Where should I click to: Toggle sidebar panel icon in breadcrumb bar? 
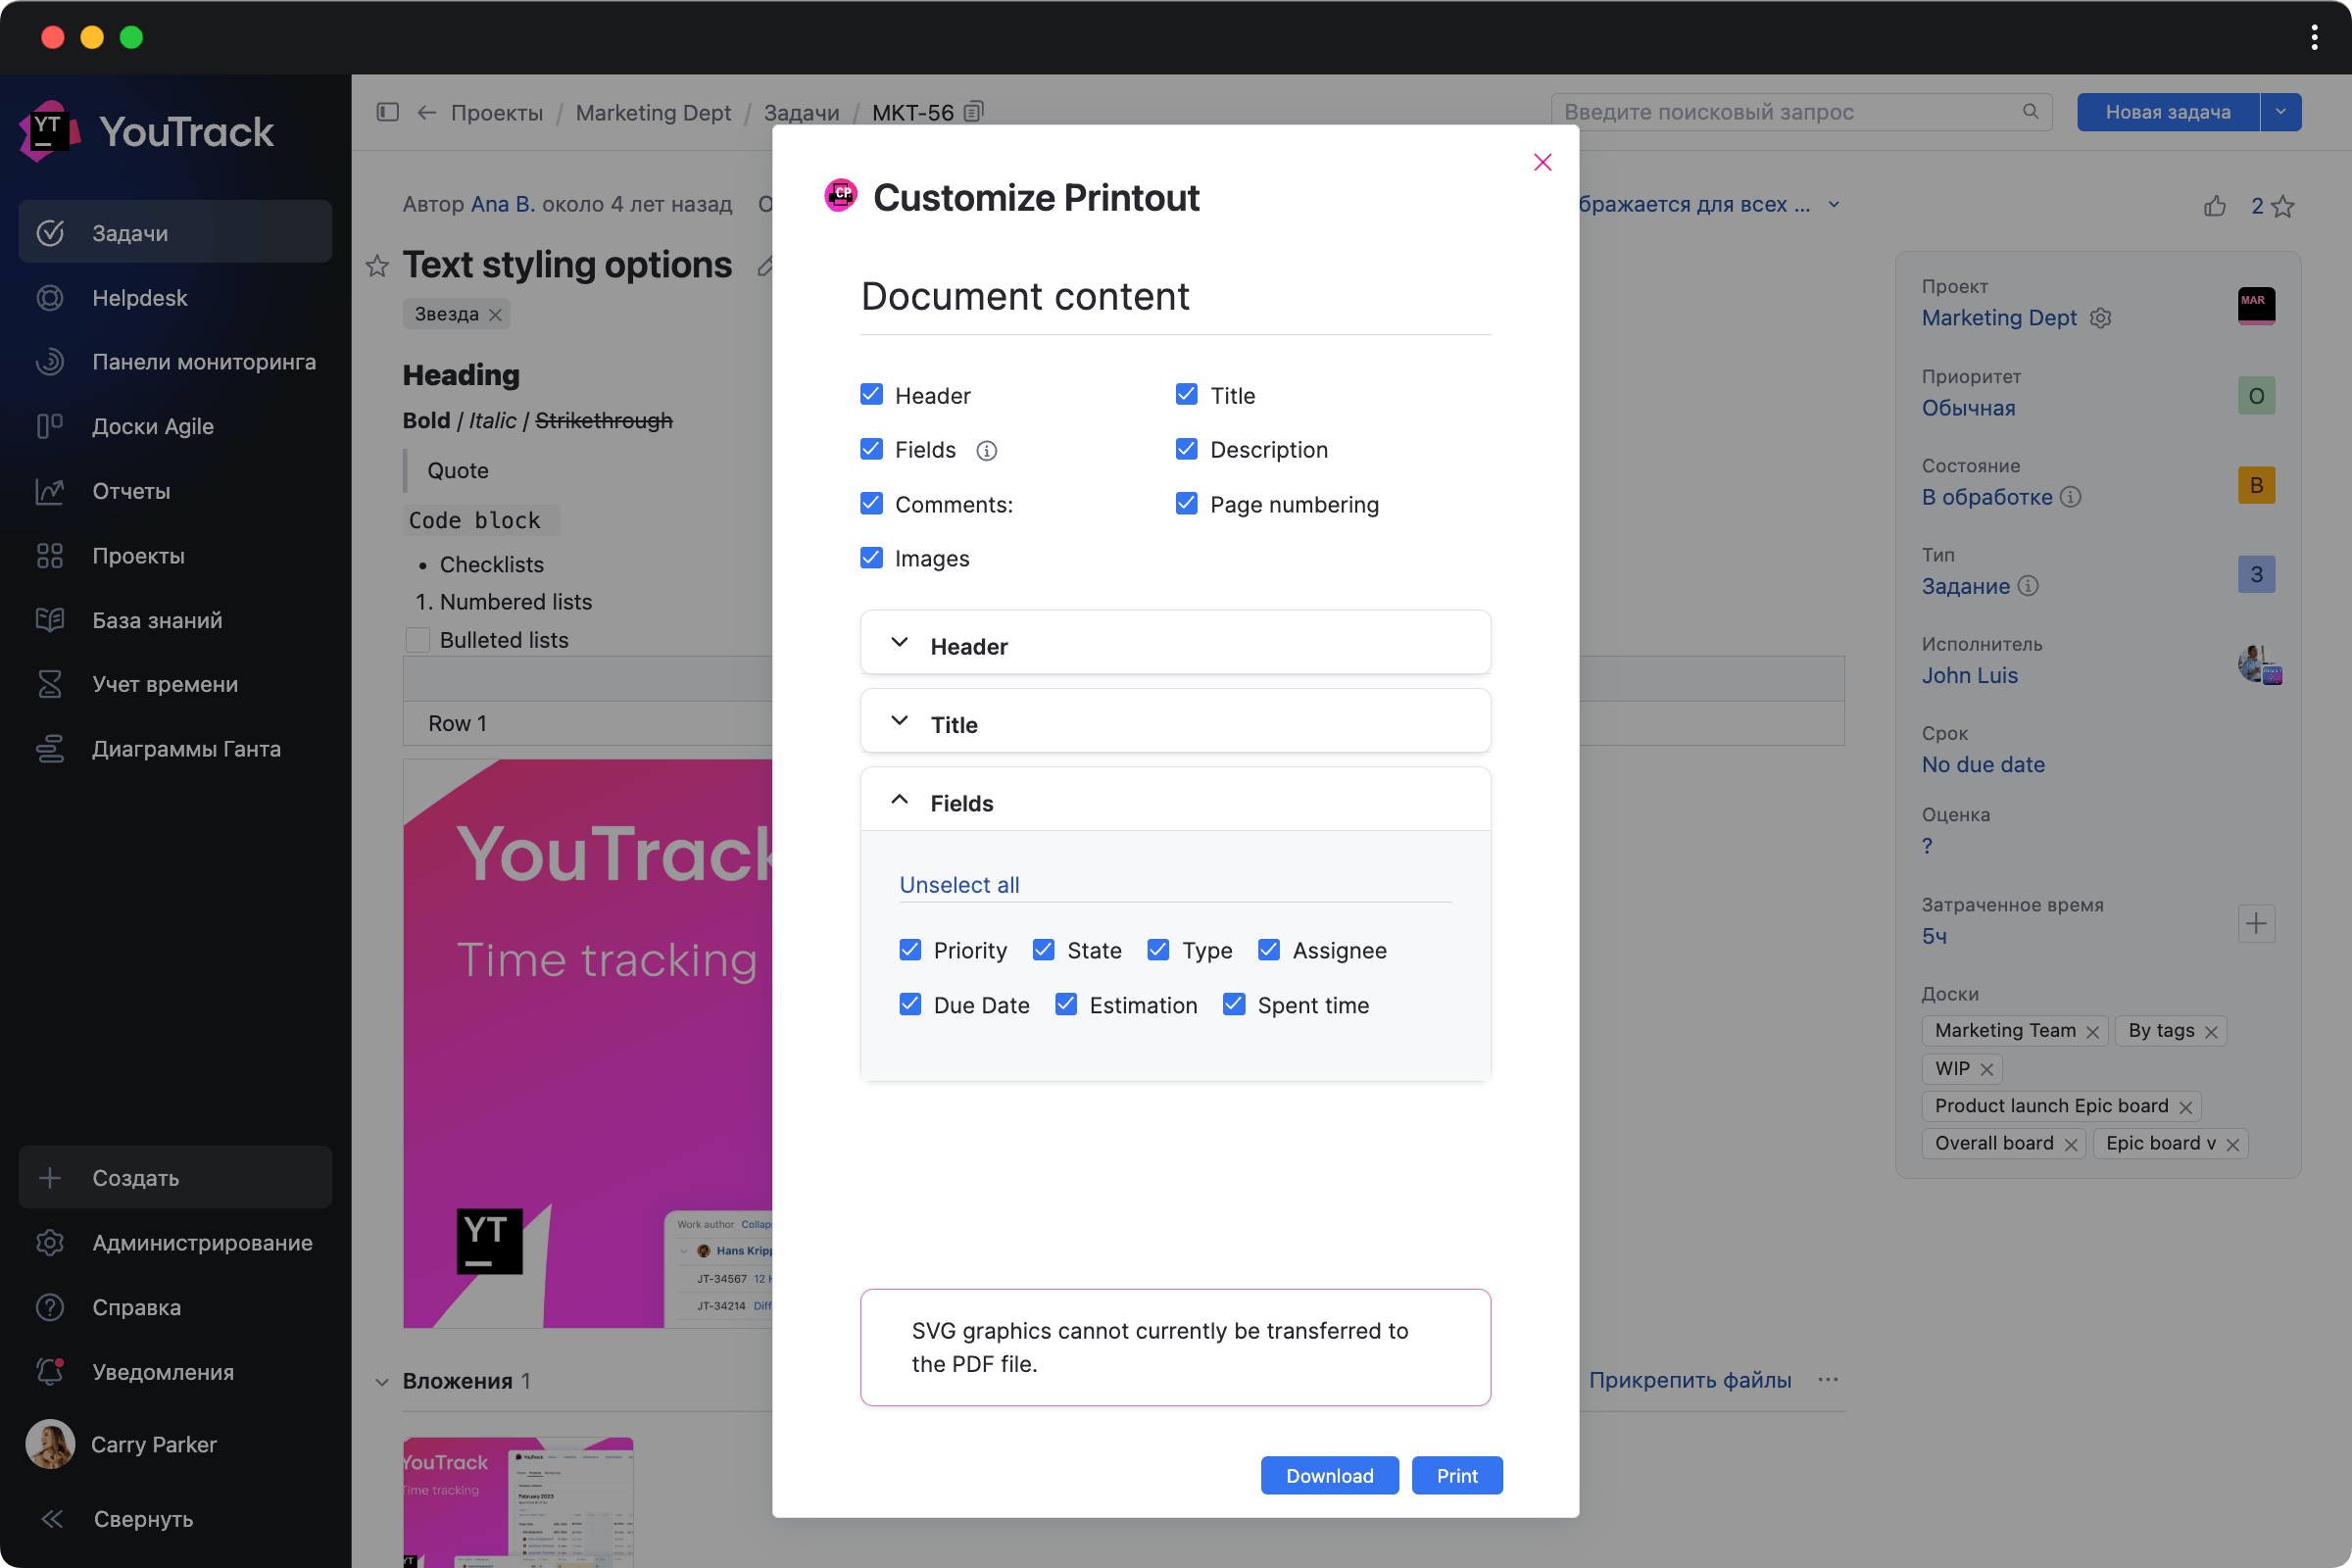pos(388,112)
